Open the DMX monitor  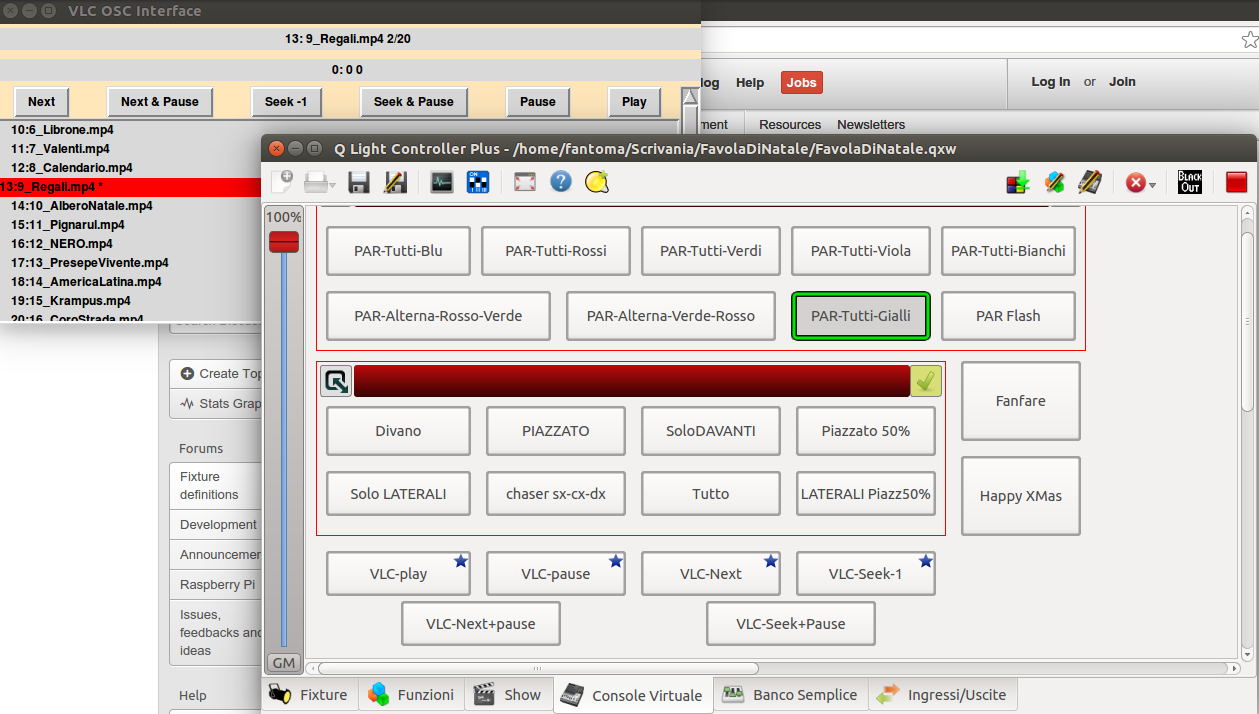(x=442, y=182)
